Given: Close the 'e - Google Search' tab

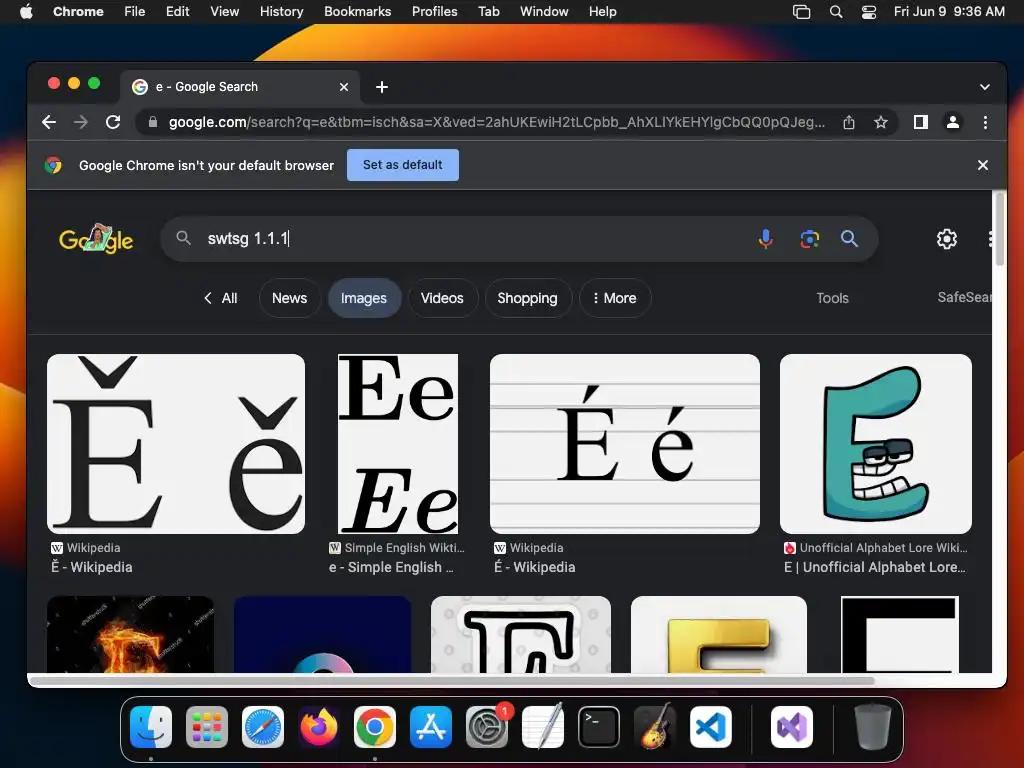Looking at the screenshot, I should (344, 87).
